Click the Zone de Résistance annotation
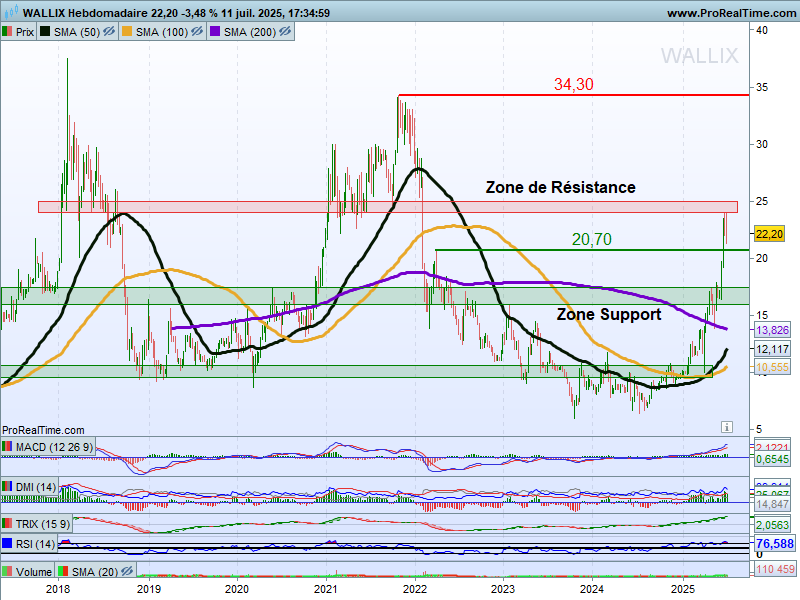The image size is (800, 600). tap(560, 187)
